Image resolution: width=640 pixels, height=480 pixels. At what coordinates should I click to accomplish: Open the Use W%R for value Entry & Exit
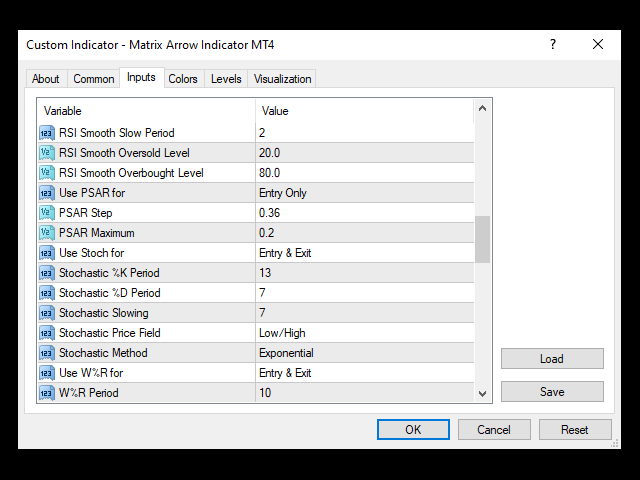(x=365, y=373)
